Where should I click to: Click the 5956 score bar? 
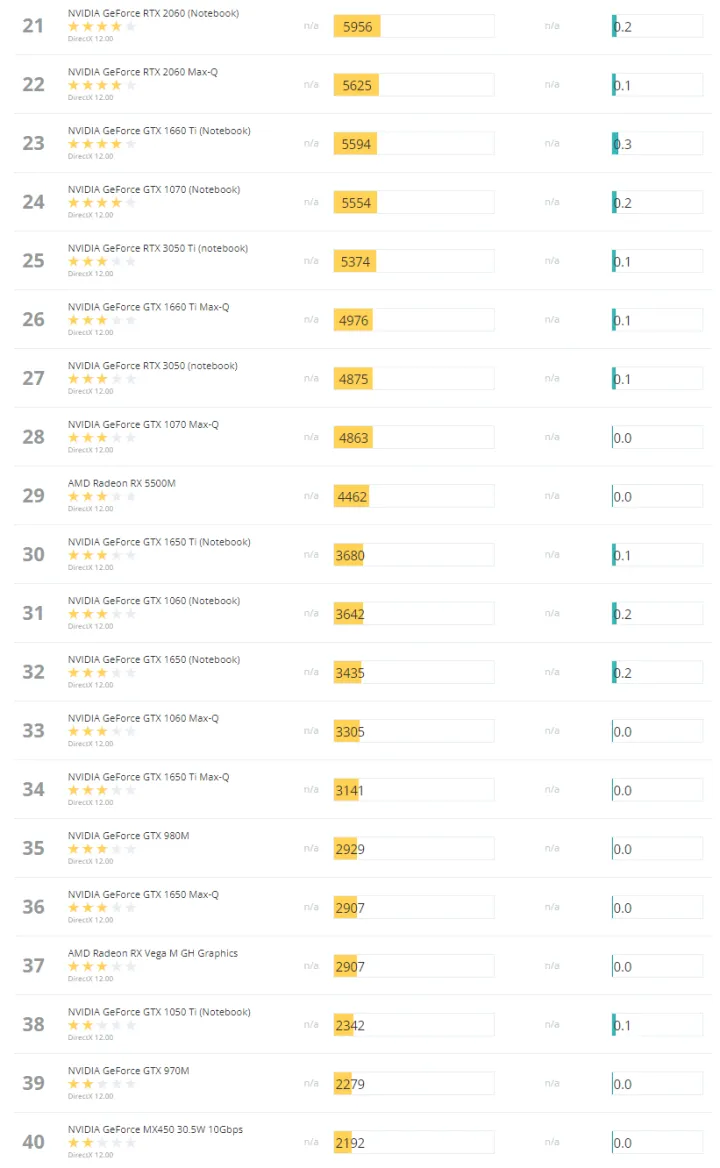[413, 26]
